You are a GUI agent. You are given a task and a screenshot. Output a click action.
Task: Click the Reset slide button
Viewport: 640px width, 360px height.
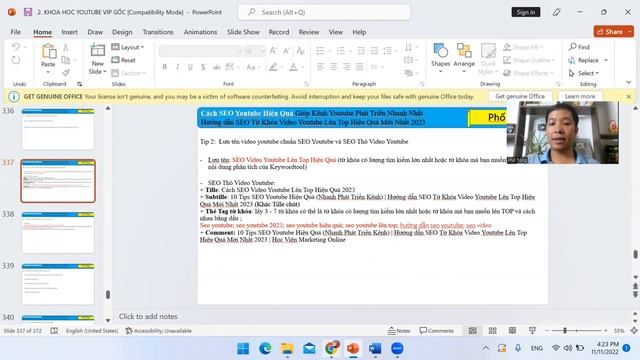tap(124, 60)
